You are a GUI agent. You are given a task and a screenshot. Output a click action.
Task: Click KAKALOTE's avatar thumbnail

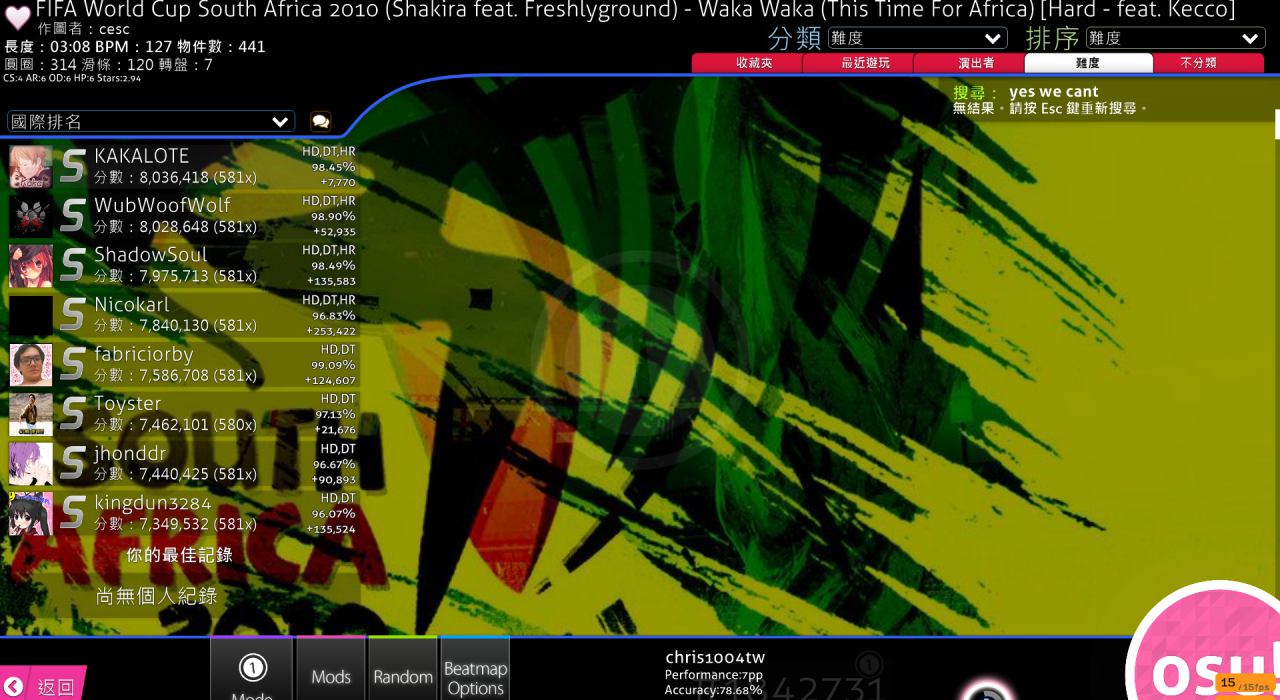point(31,167)
